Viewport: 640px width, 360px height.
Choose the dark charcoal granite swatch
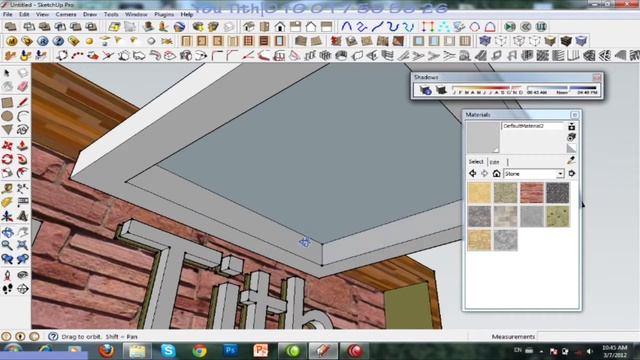tap(558, 193)
